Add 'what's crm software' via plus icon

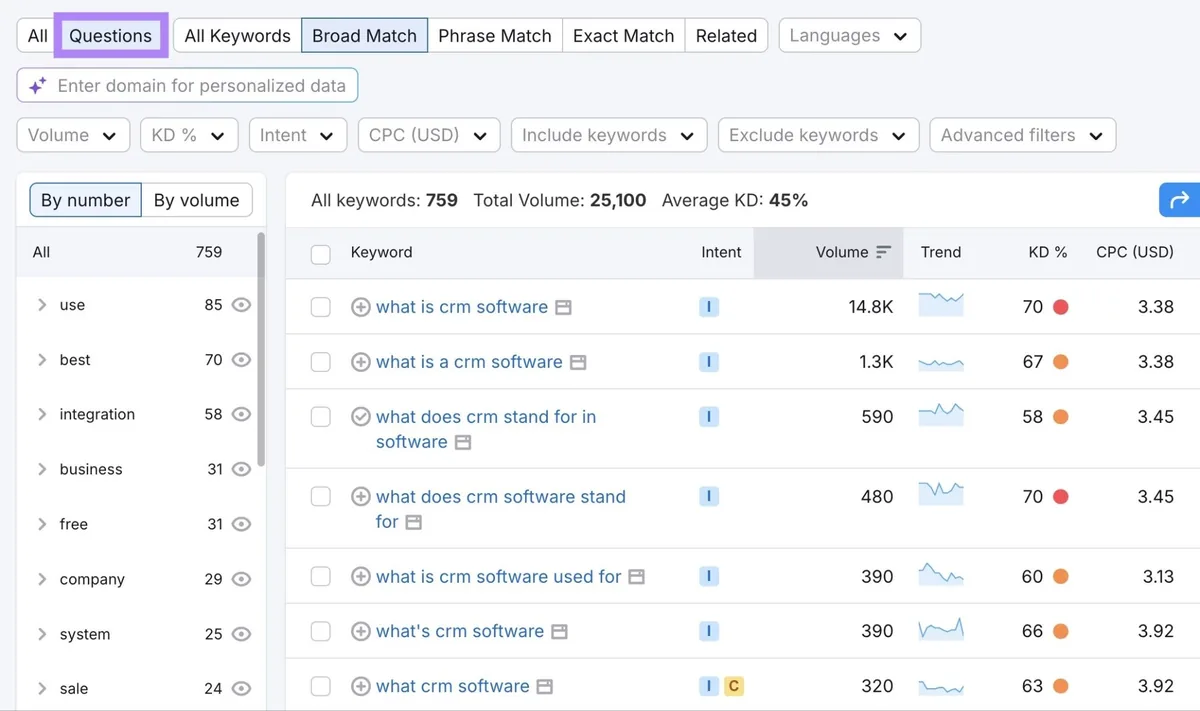pos(361,632)
